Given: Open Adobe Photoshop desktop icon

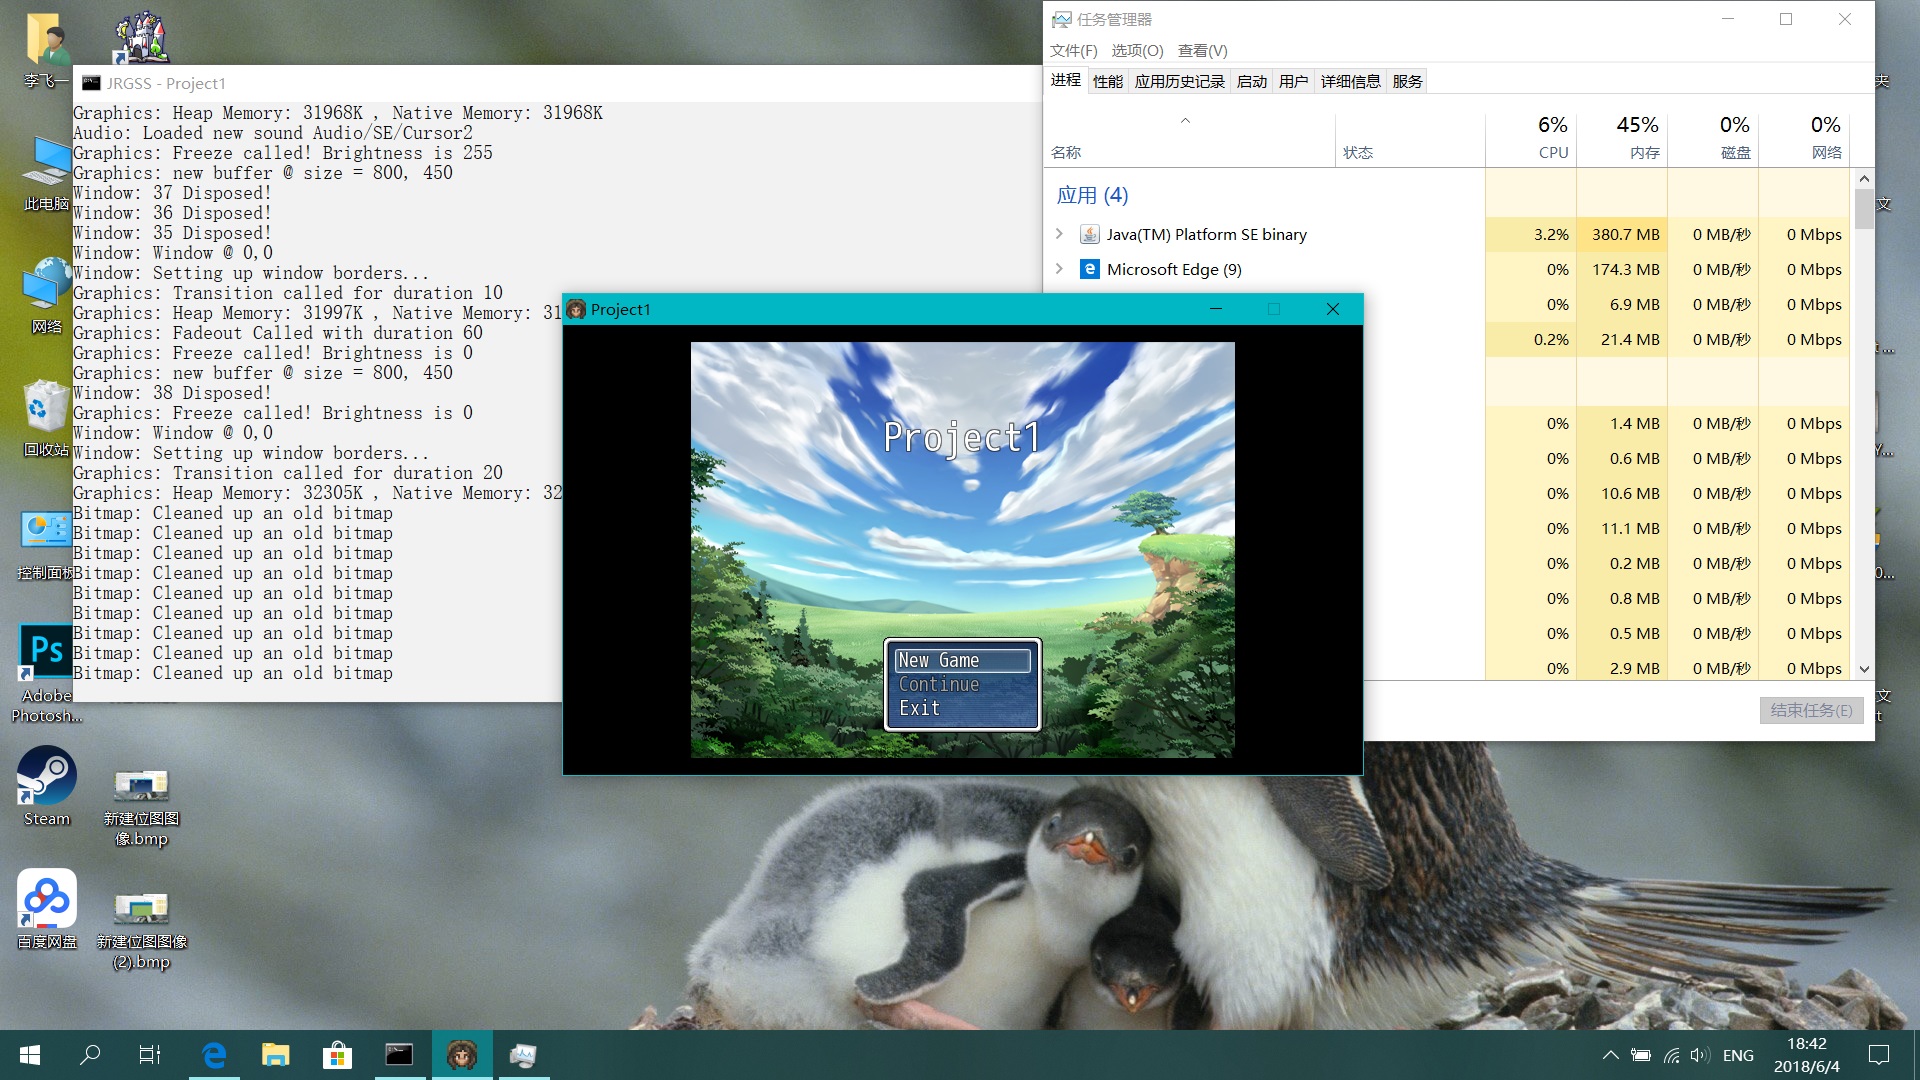Looking at the screenshot, I should 46,673.
